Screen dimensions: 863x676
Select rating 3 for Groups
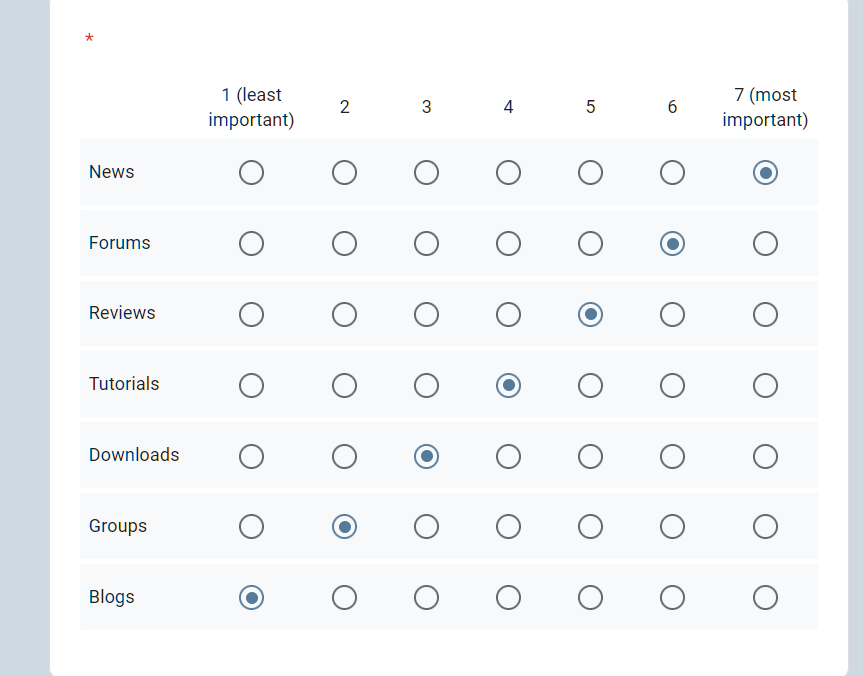(x=427, y=527)
